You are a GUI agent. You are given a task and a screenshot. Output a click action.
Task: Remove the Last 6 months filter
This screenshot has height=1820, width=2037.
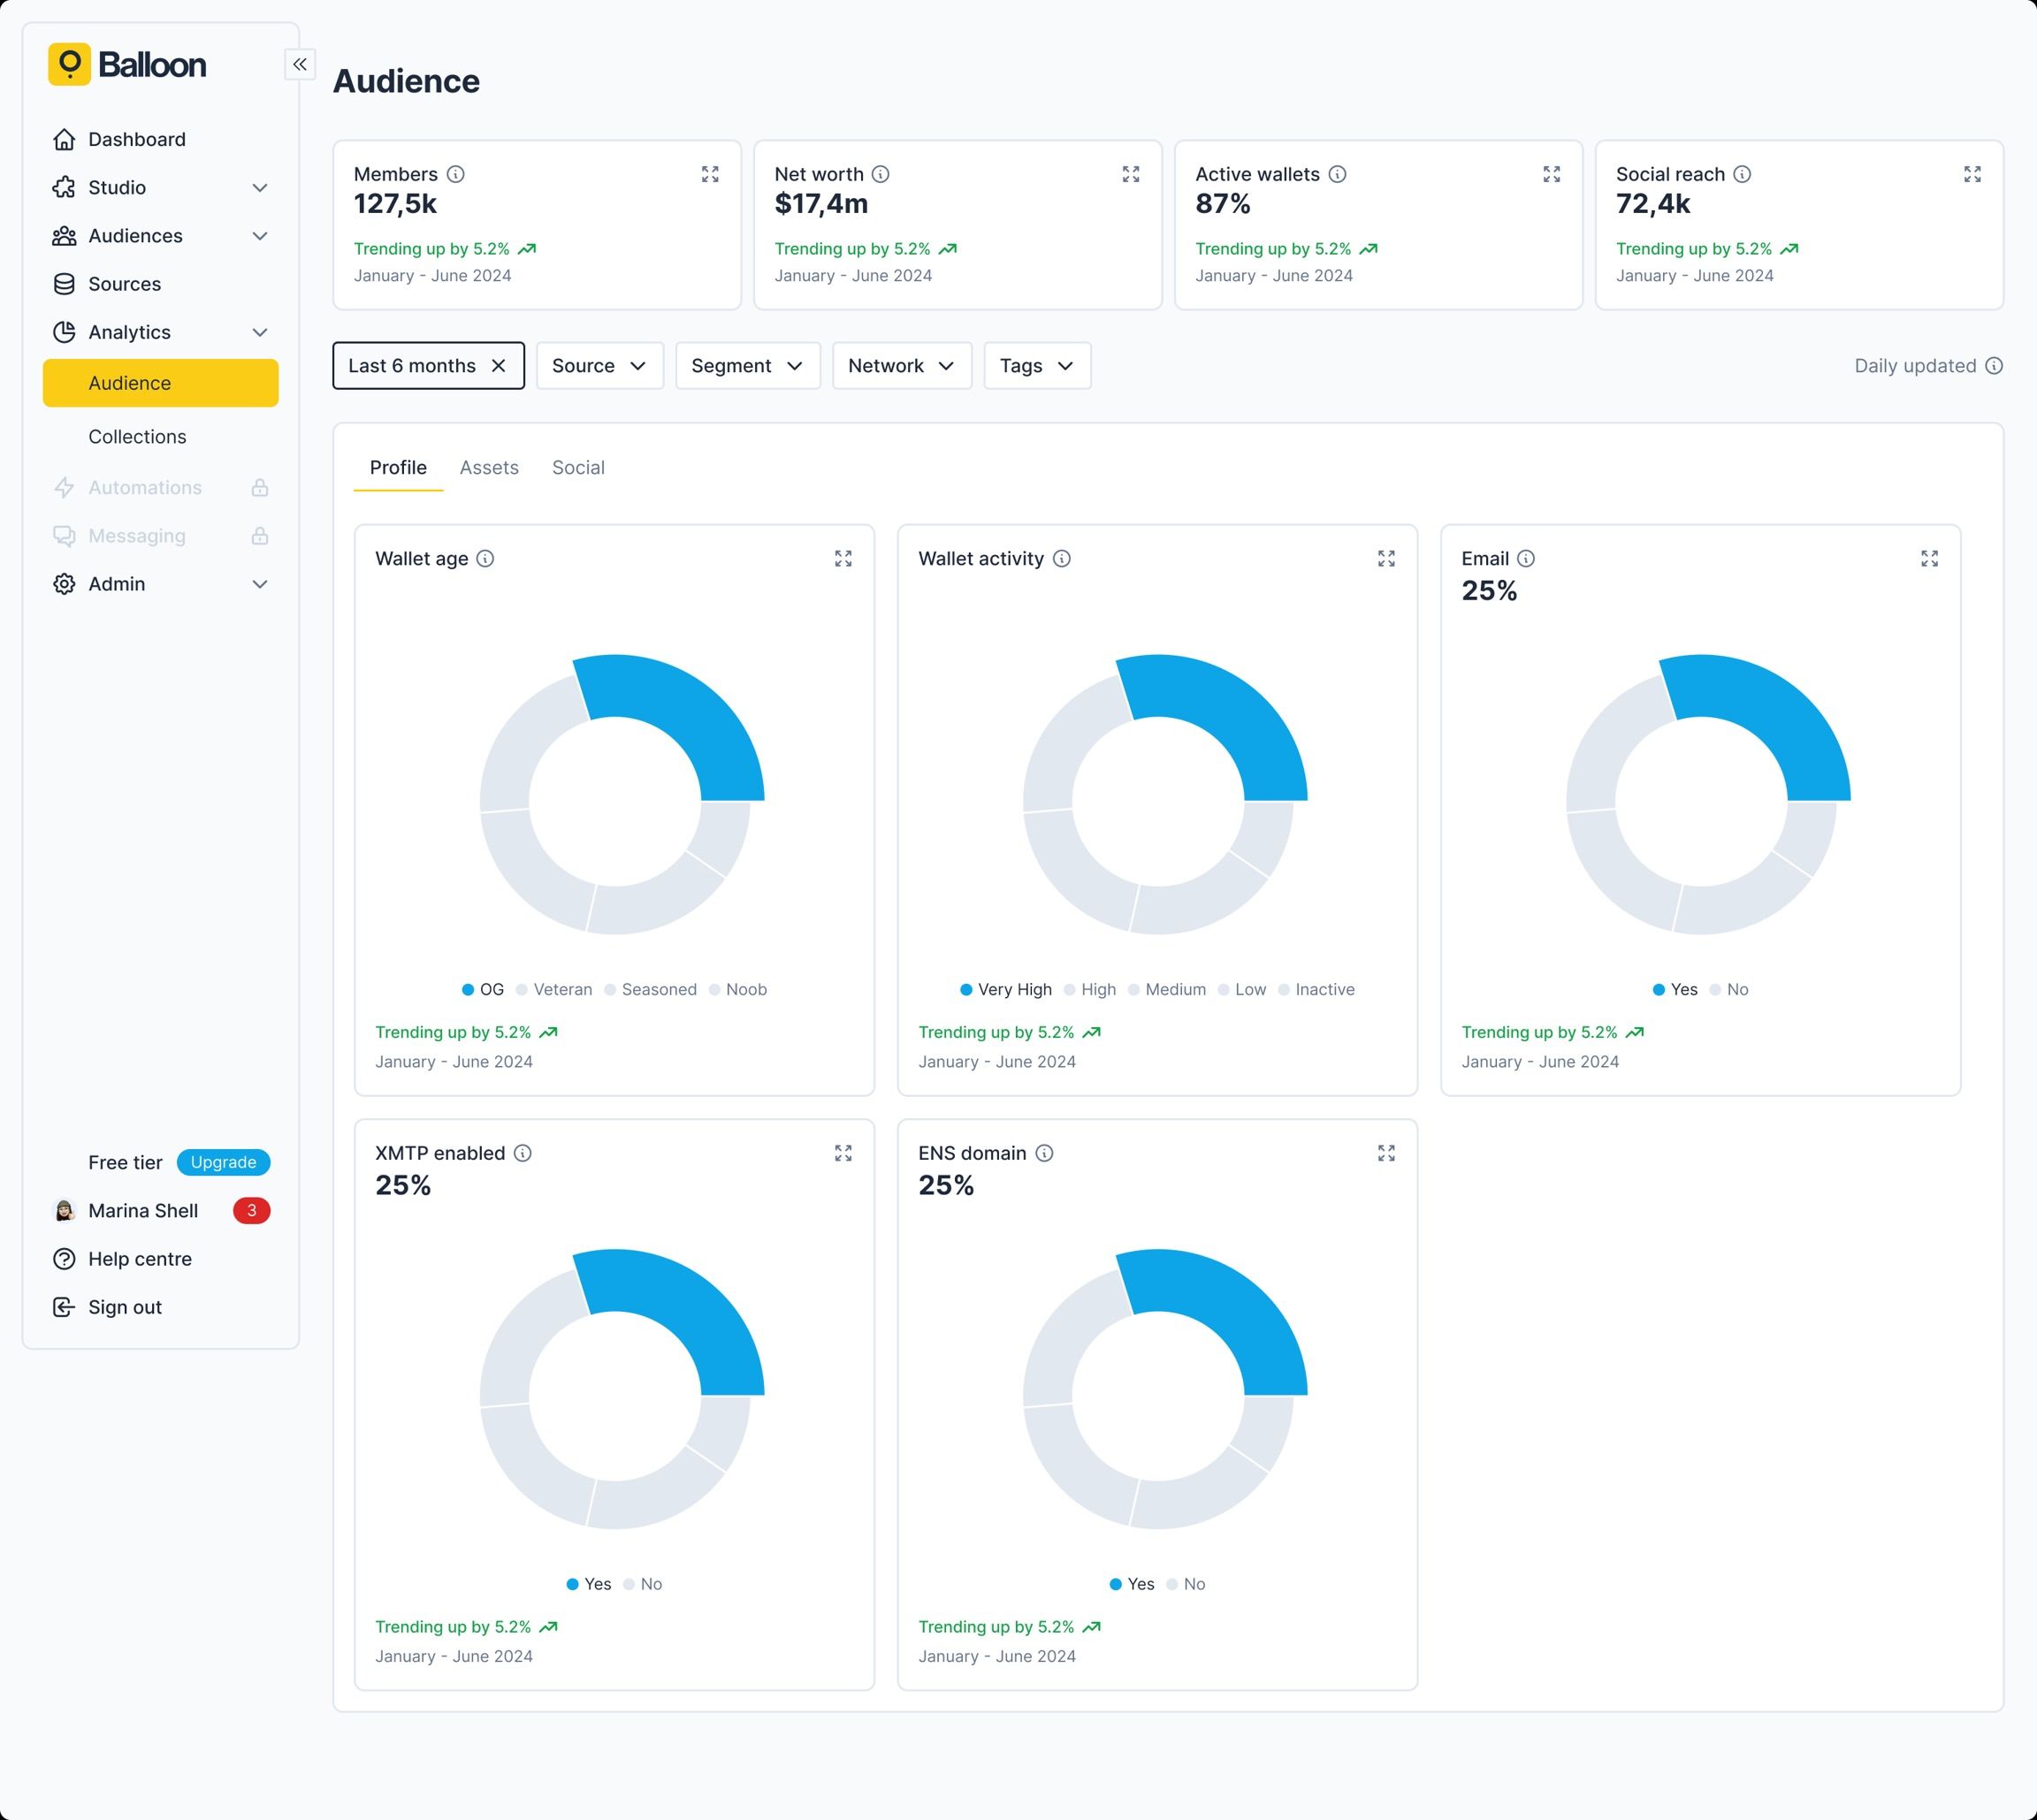[499, 366]
